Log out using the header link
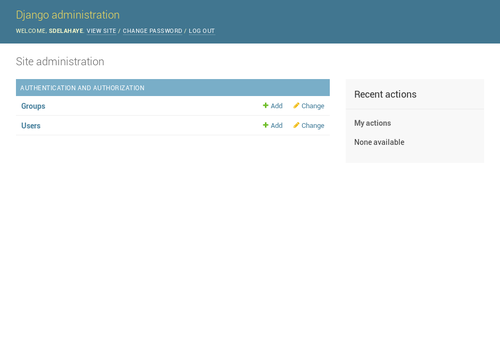The width and height of the screenshot is (500, 364). click(x=202, y=31)
